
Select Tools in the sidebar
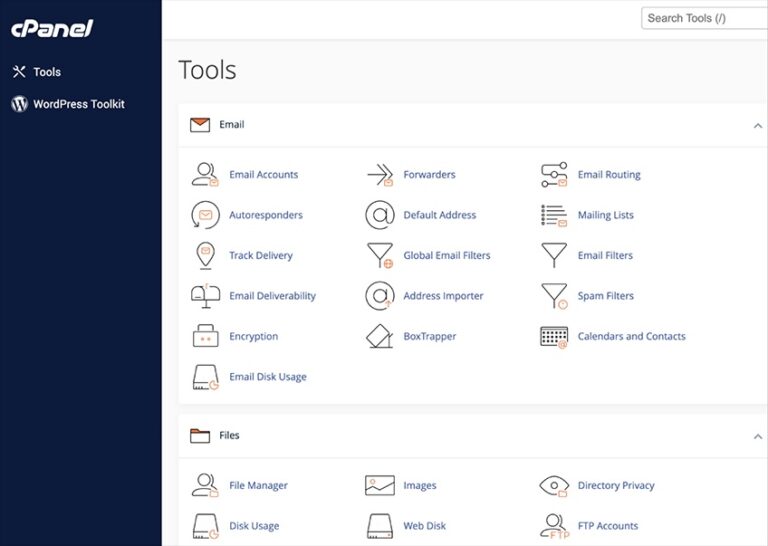tap(47, 72)
